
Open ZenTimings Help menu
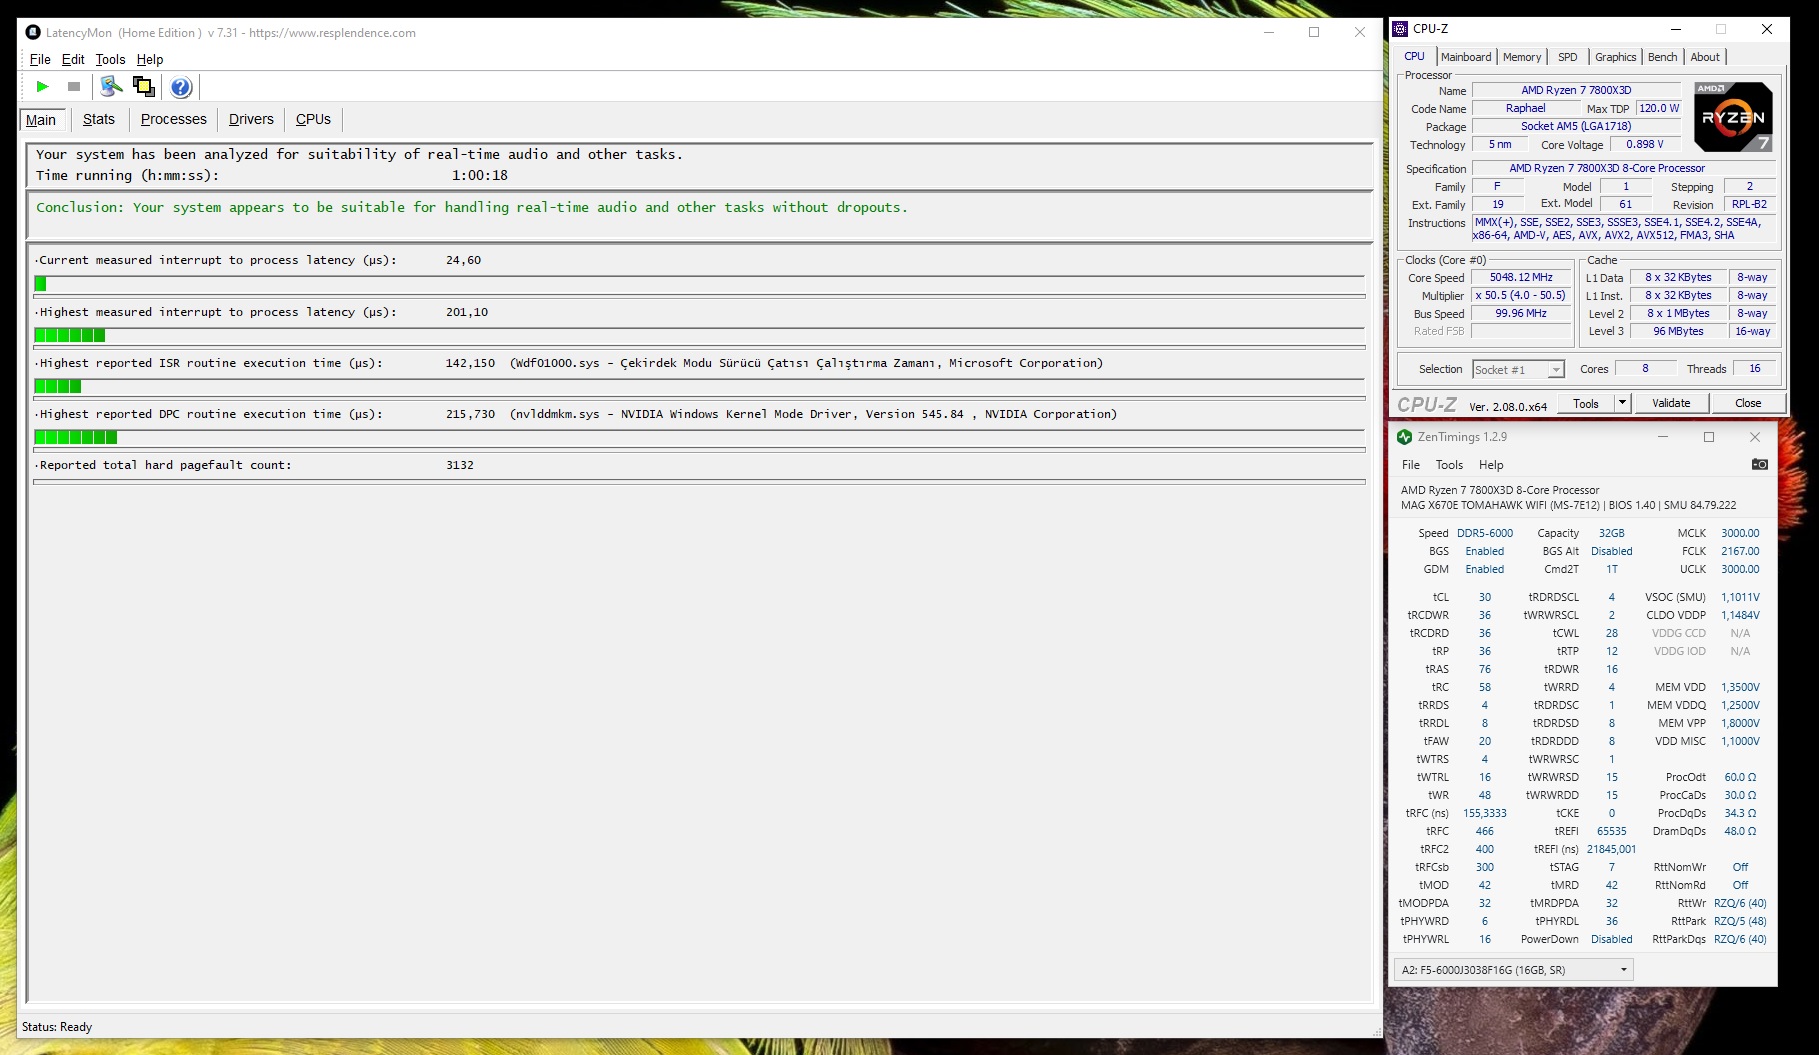(x=1491, y=465)
